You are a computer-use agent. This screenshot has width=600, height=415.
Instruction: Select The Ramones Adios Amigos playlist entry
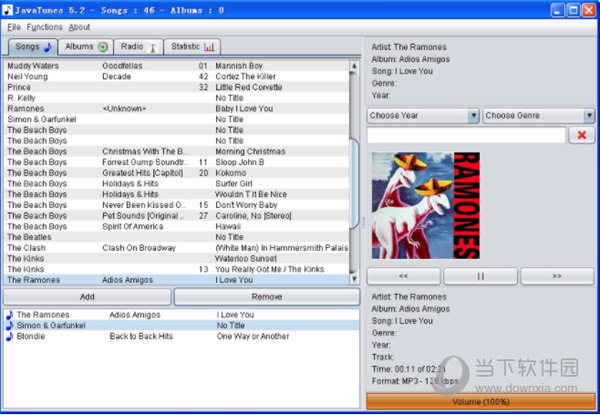(181, 315)
